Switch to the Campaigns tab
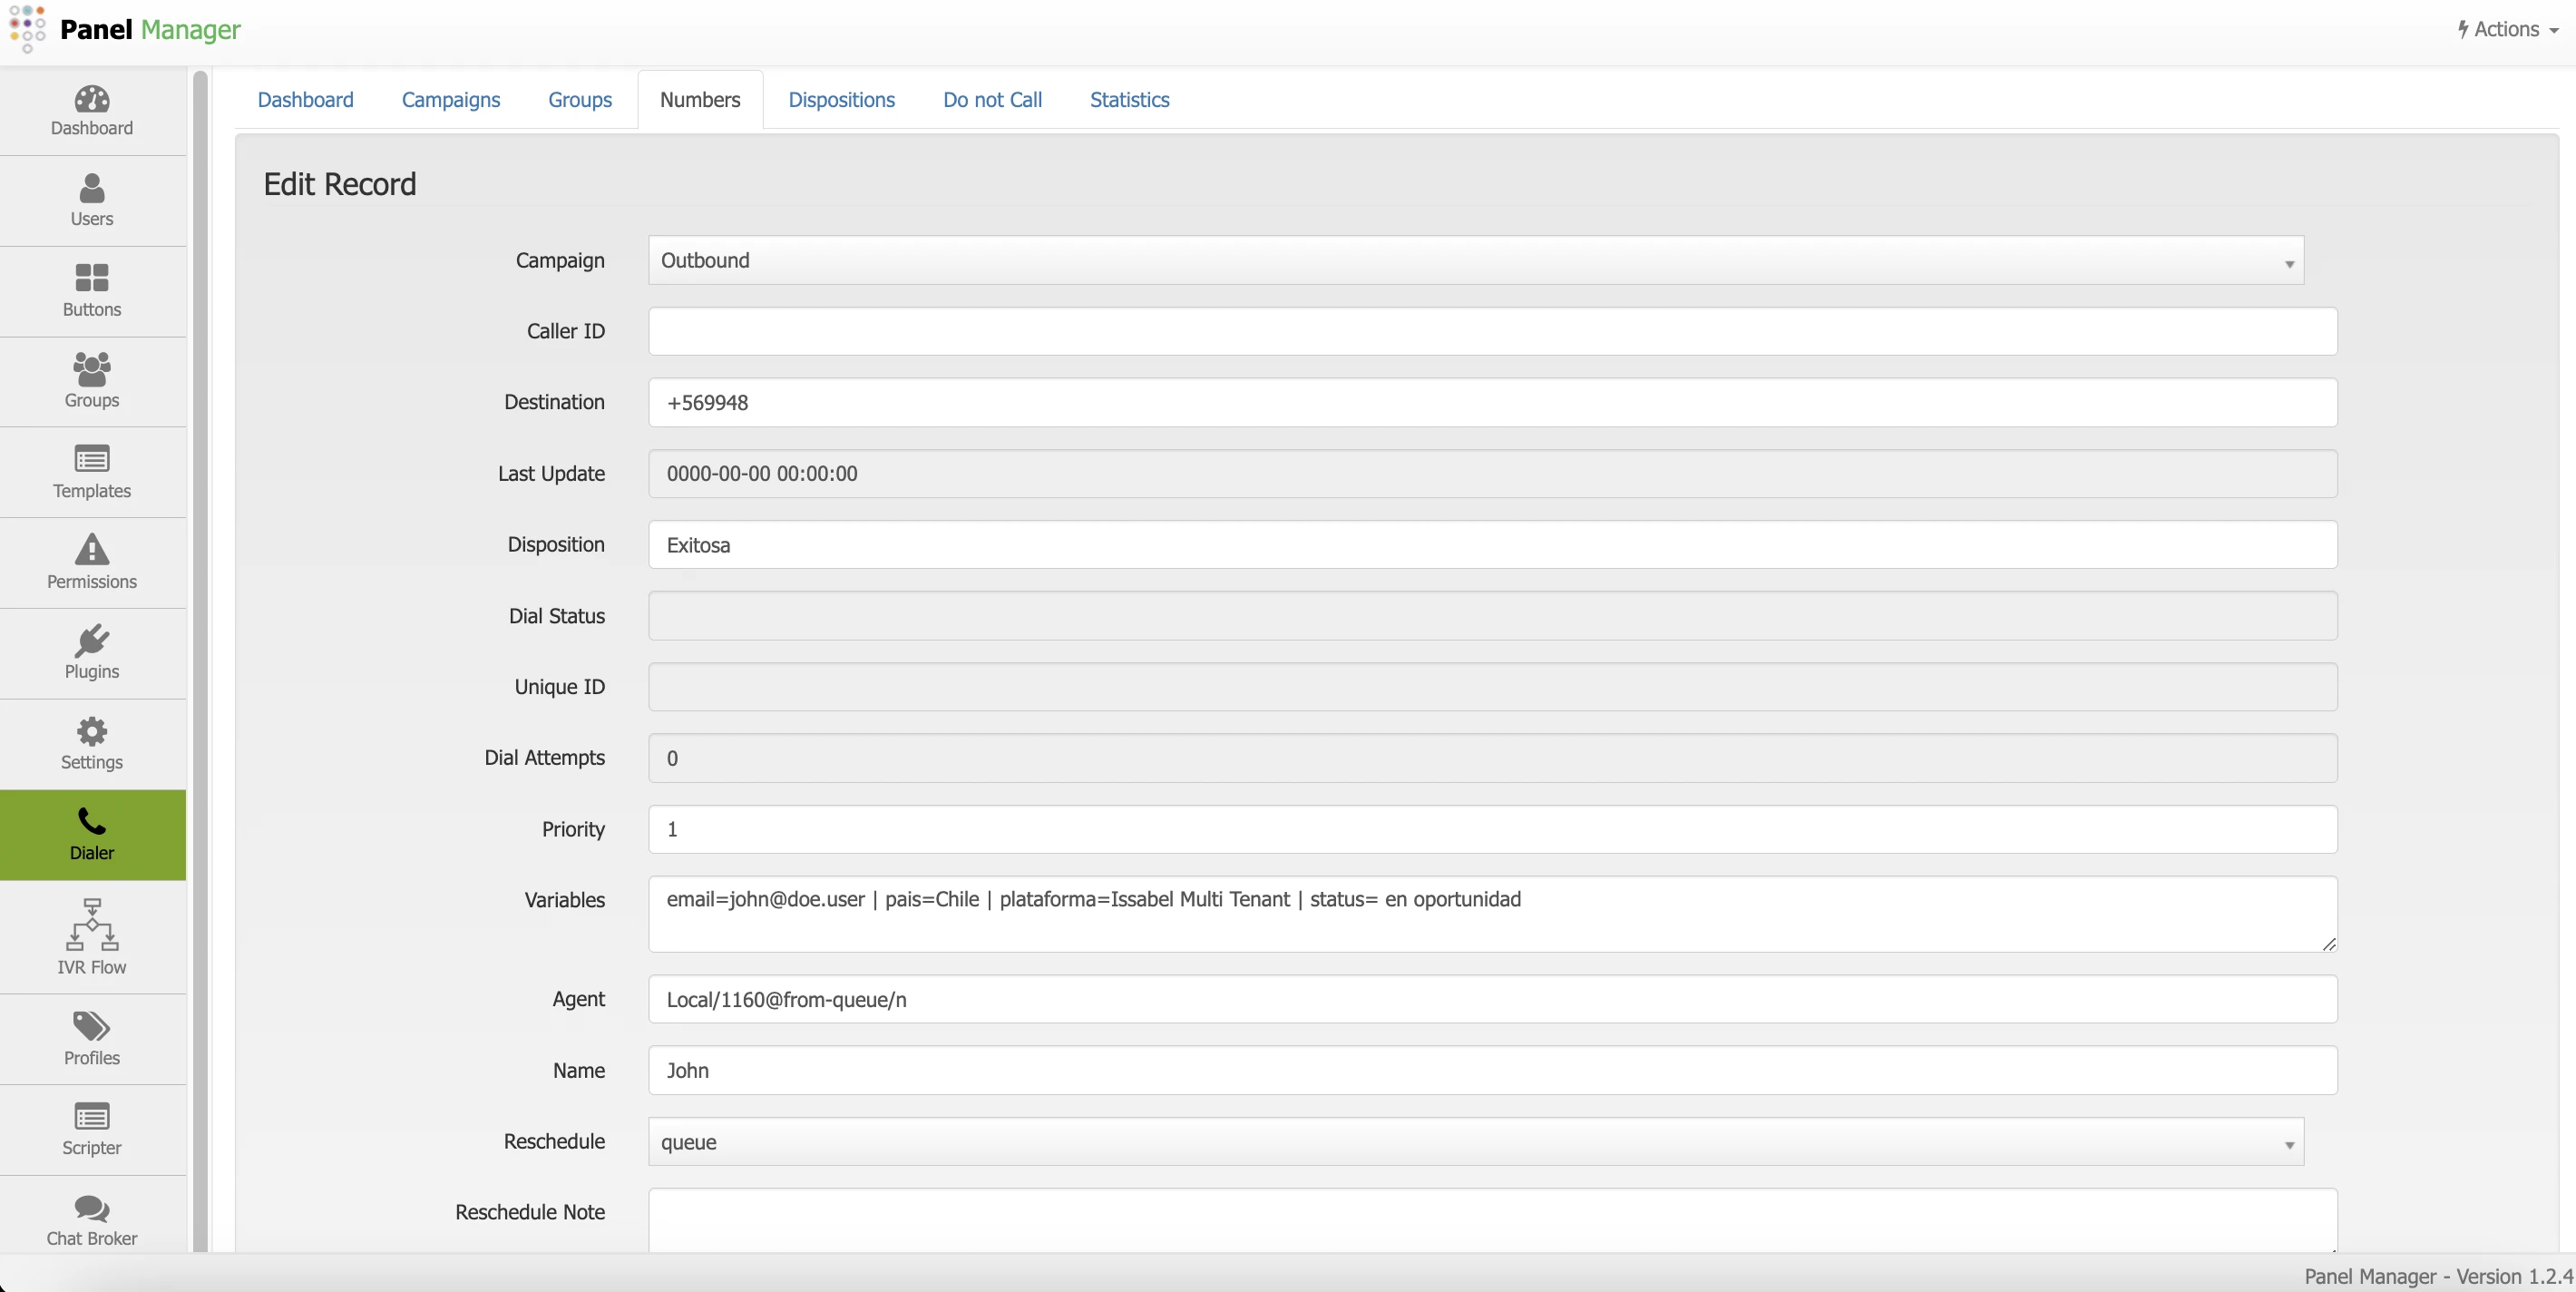The width and height of the screenshot is (2576, 1292). pyautogui.click(x=450, y=100)
